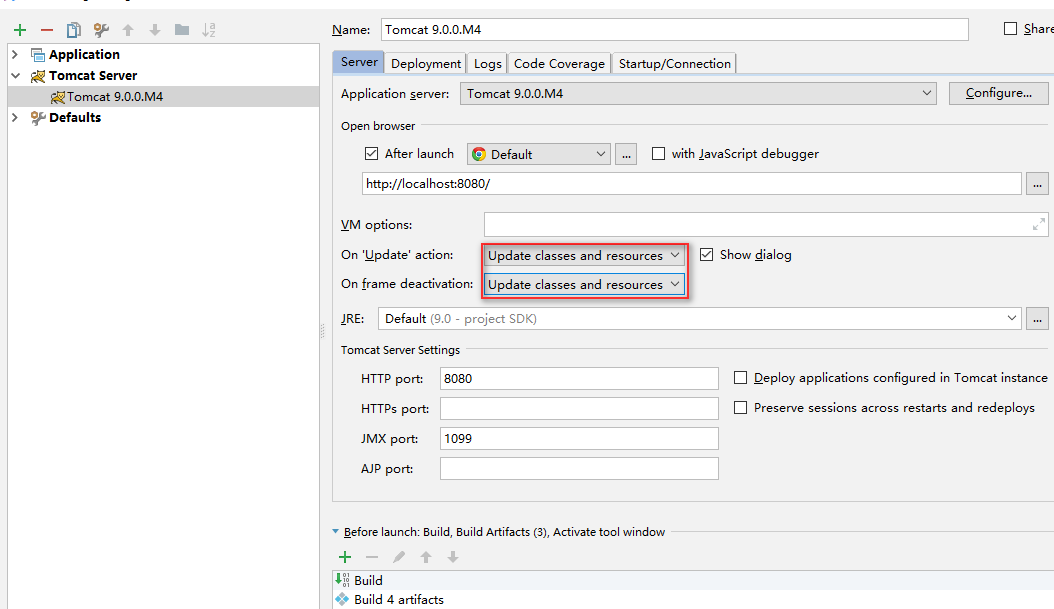Focus the JMX port field
The width and height of the screenshot is (1054, 609).
coord(579,438)
